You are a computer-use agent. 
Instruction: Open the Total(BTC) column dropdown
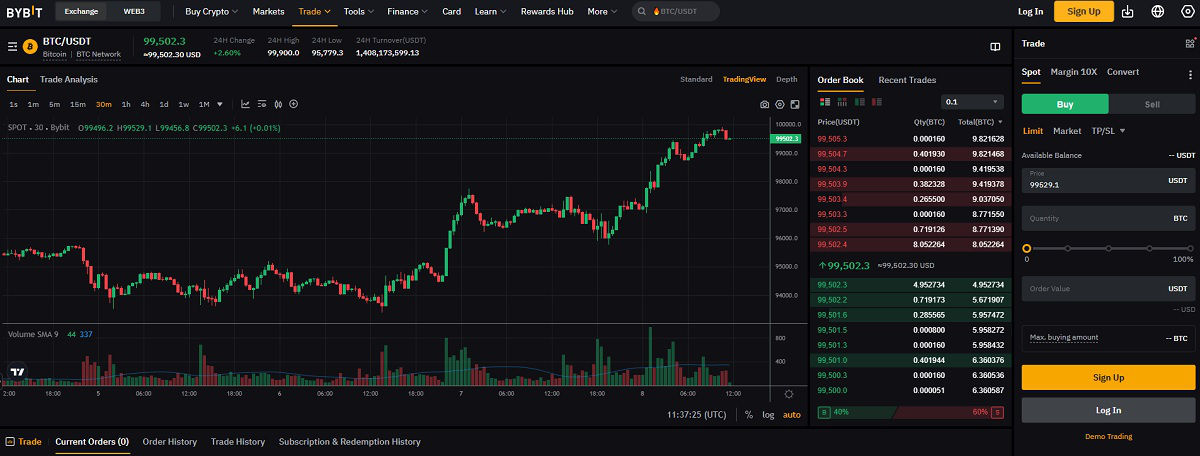click(x=979, y=122)
